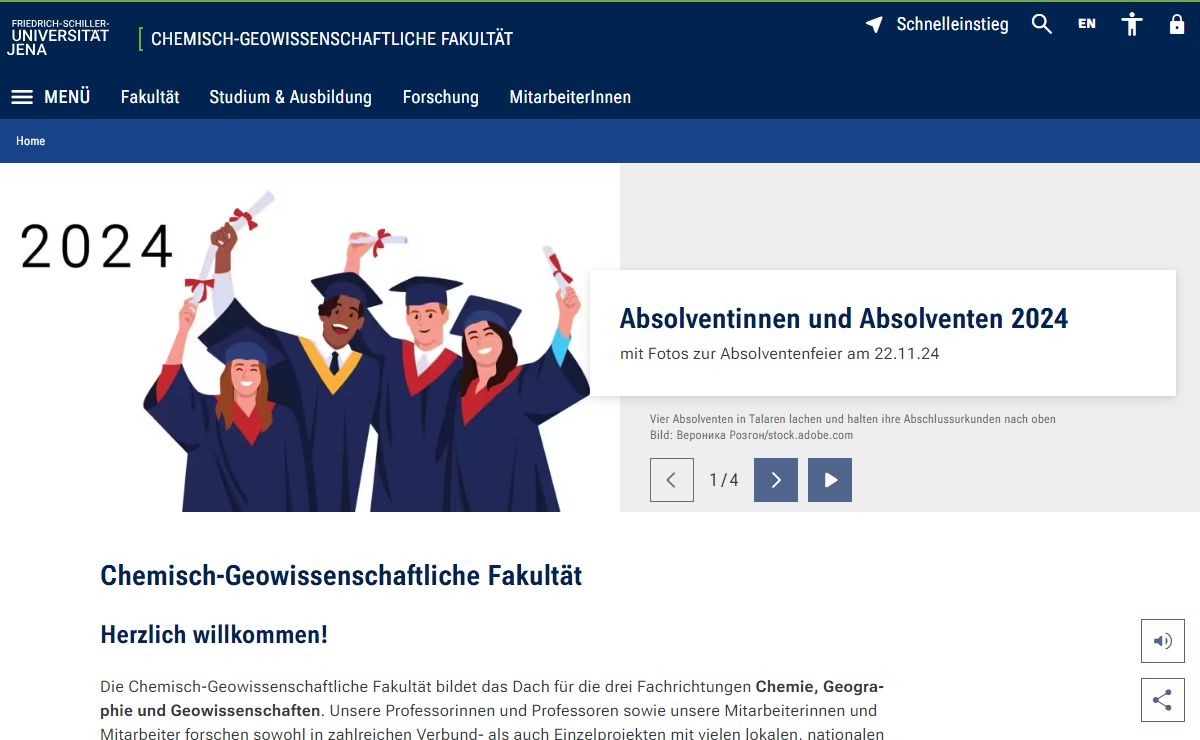The image size is (1200, 740).
Task: Switch language to EN
Action: [x=1086, y=25]
